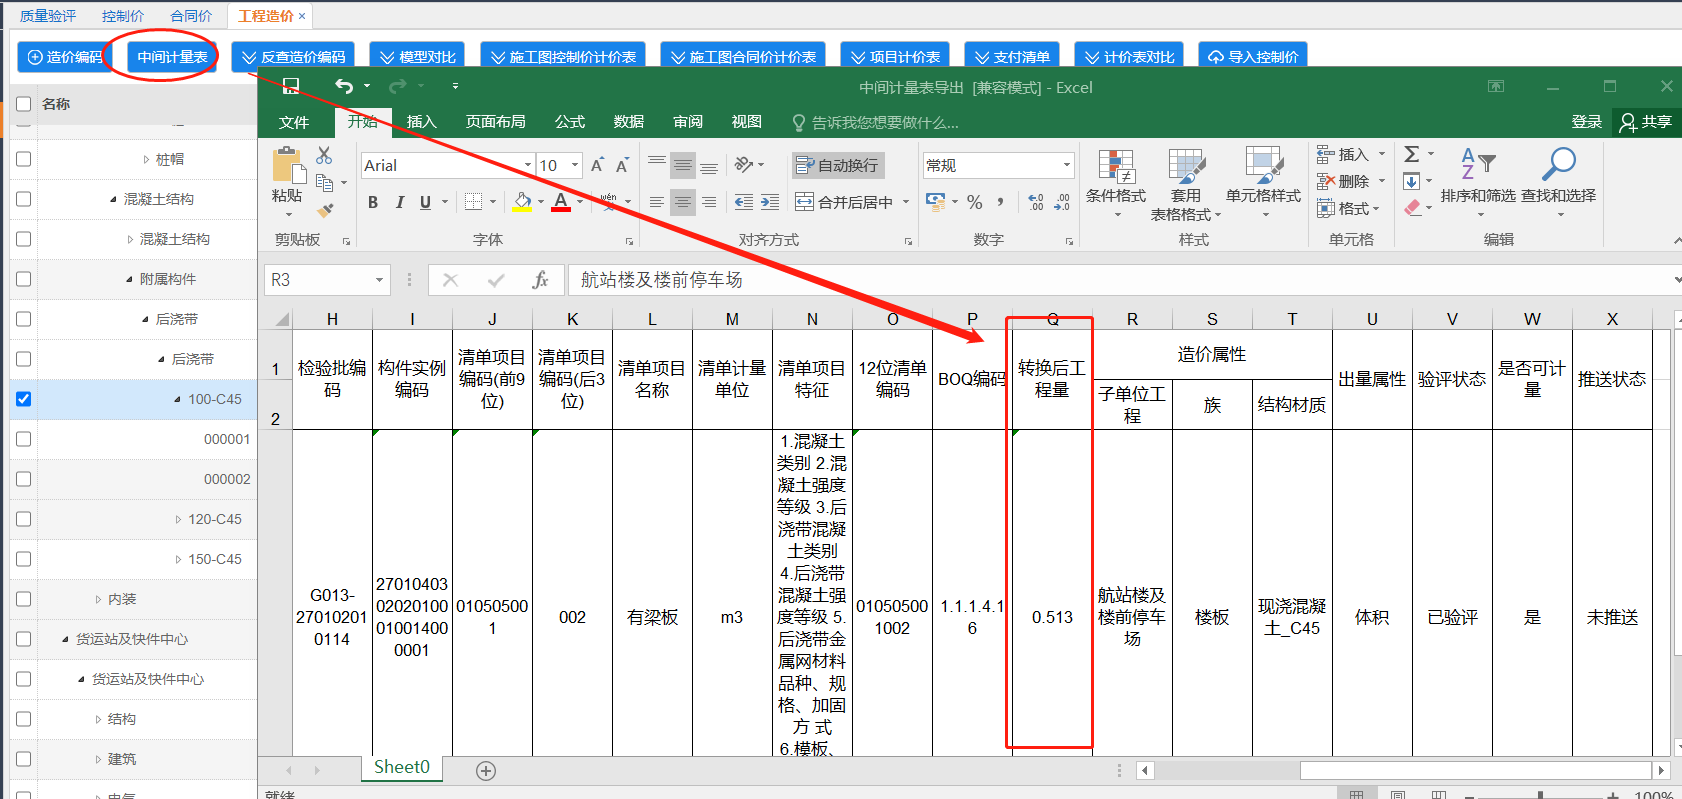
Task: Click the insert function fx icon
Action: (x=540, y=280)
